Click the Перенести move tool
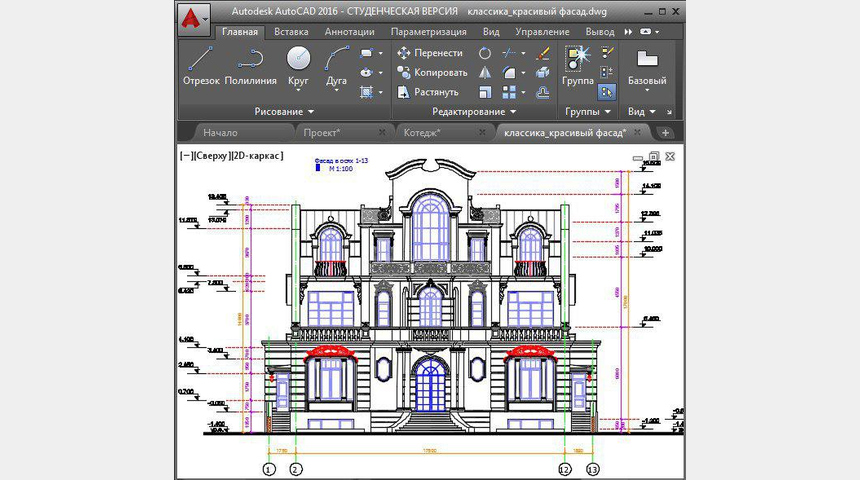The image size is (860, 480). click(430, 53)
